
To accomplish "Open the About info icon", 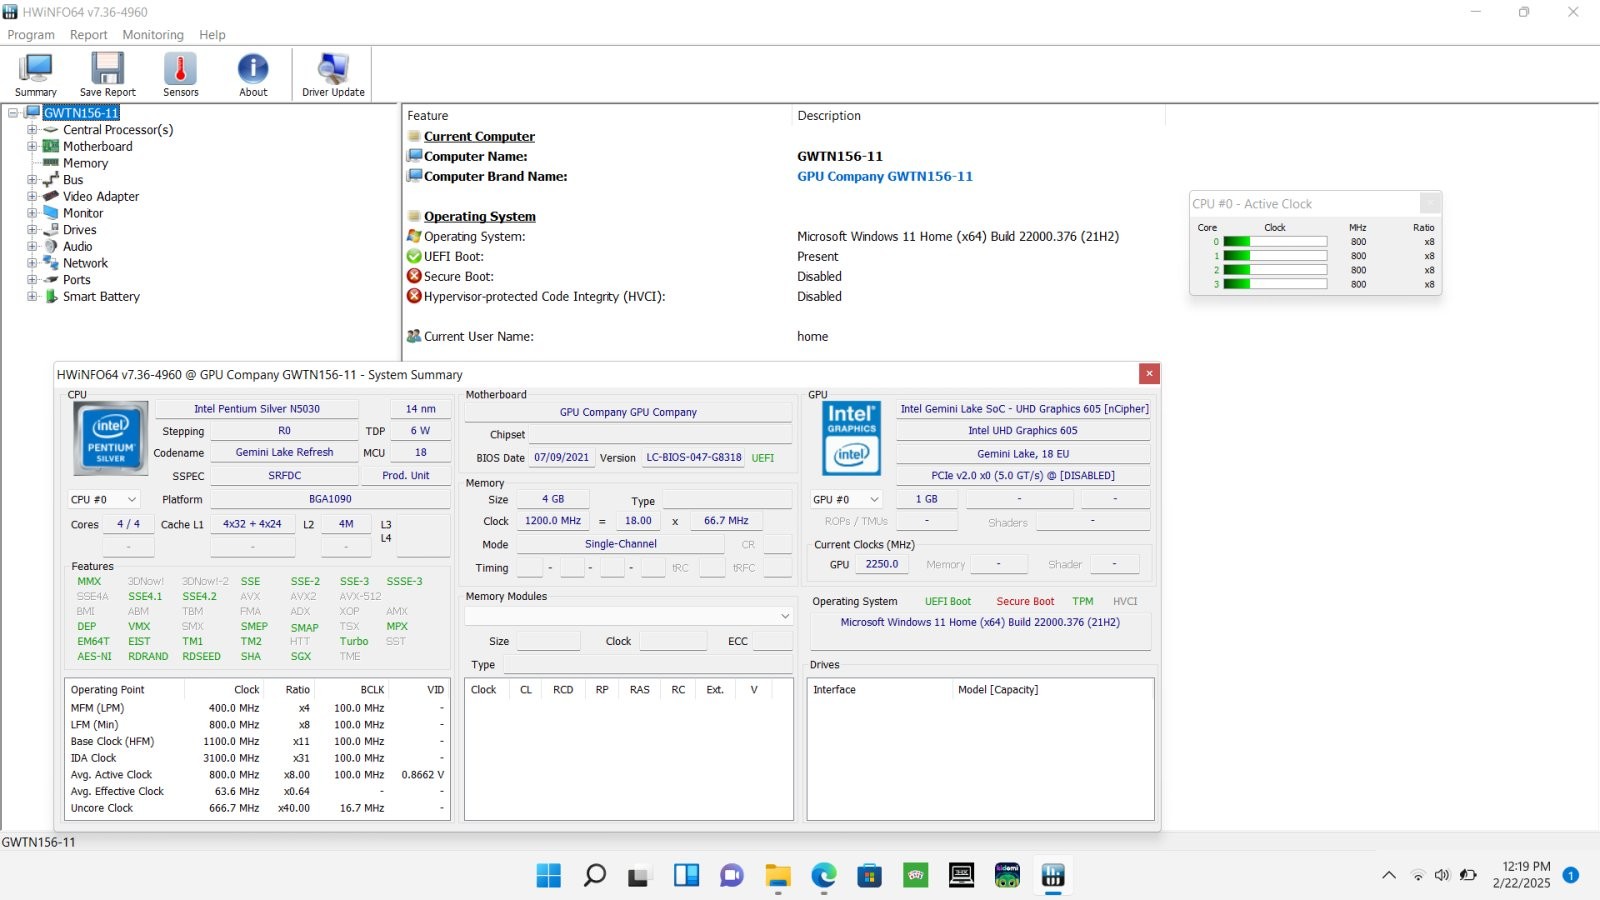I will pyautogui.click(x=253, y=68).
